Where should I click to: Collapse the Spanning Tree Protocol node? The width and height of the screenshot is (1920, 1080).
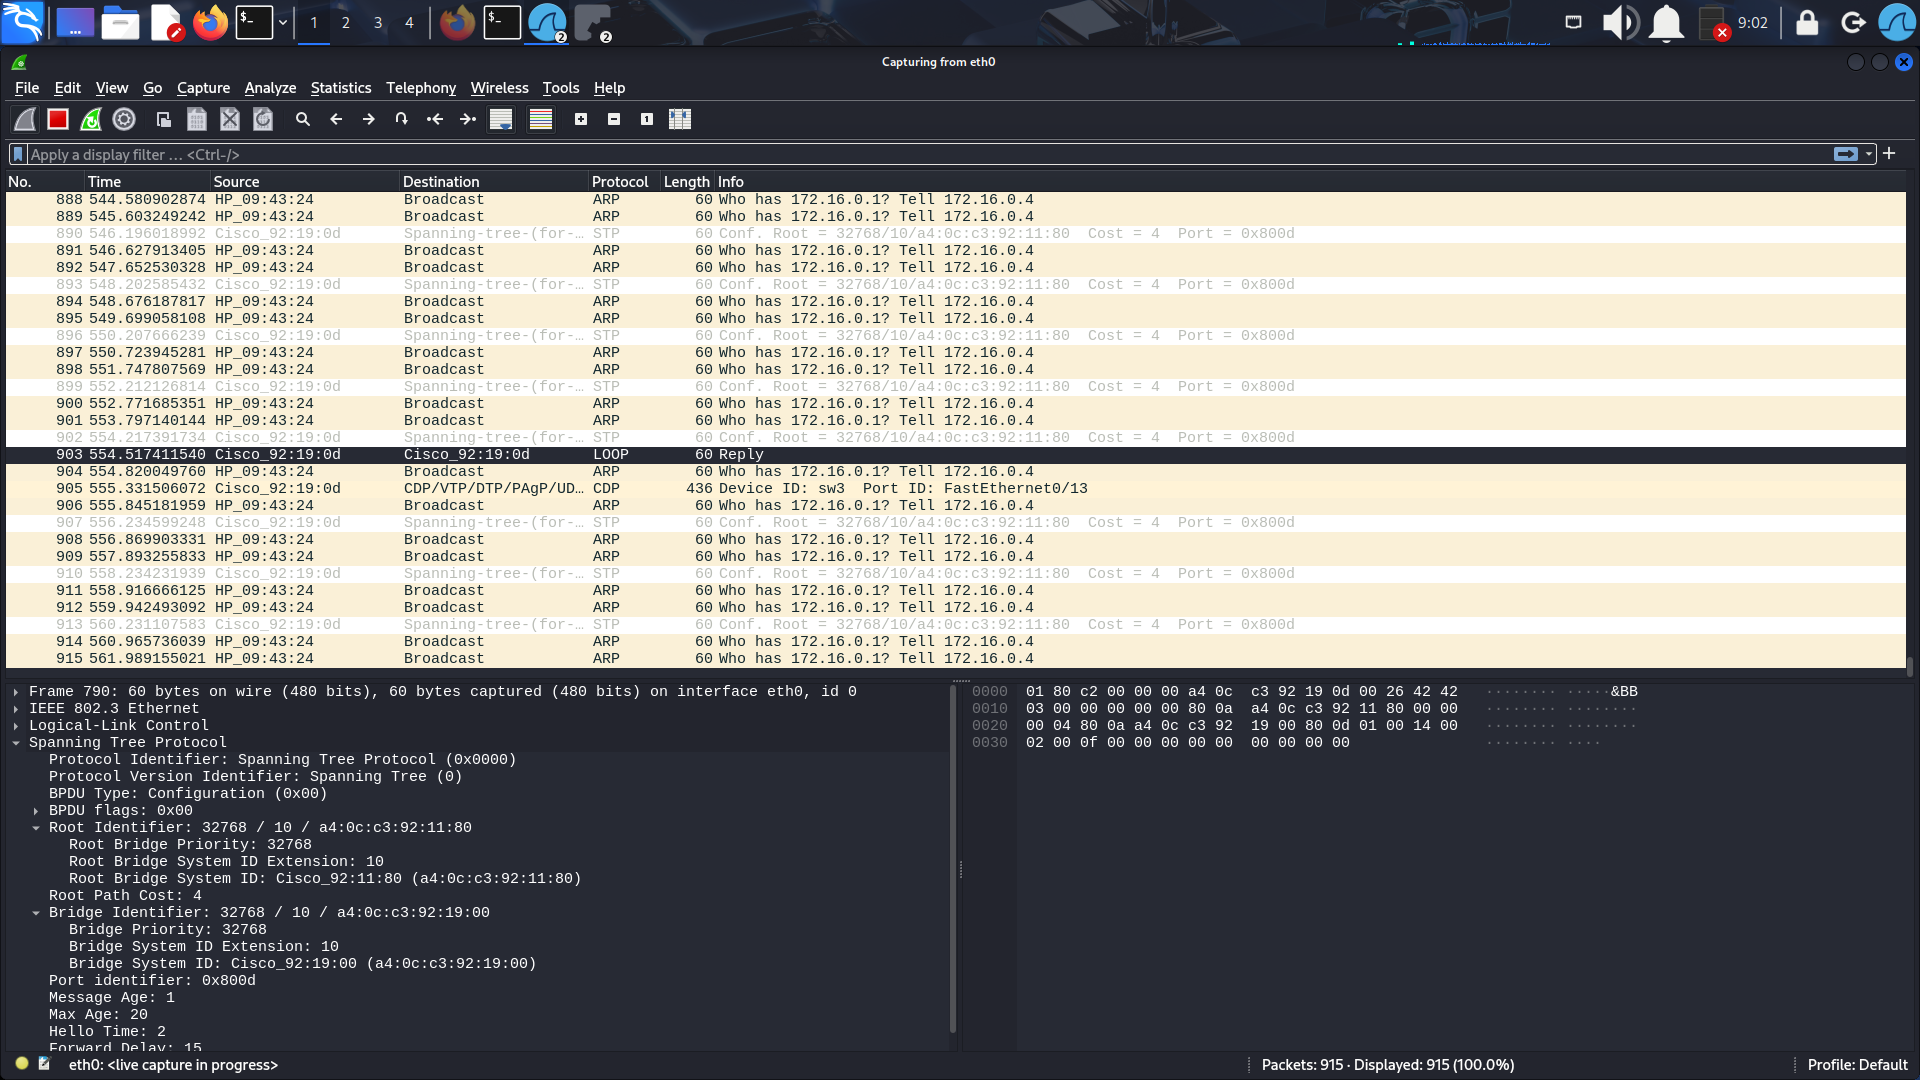16,743
